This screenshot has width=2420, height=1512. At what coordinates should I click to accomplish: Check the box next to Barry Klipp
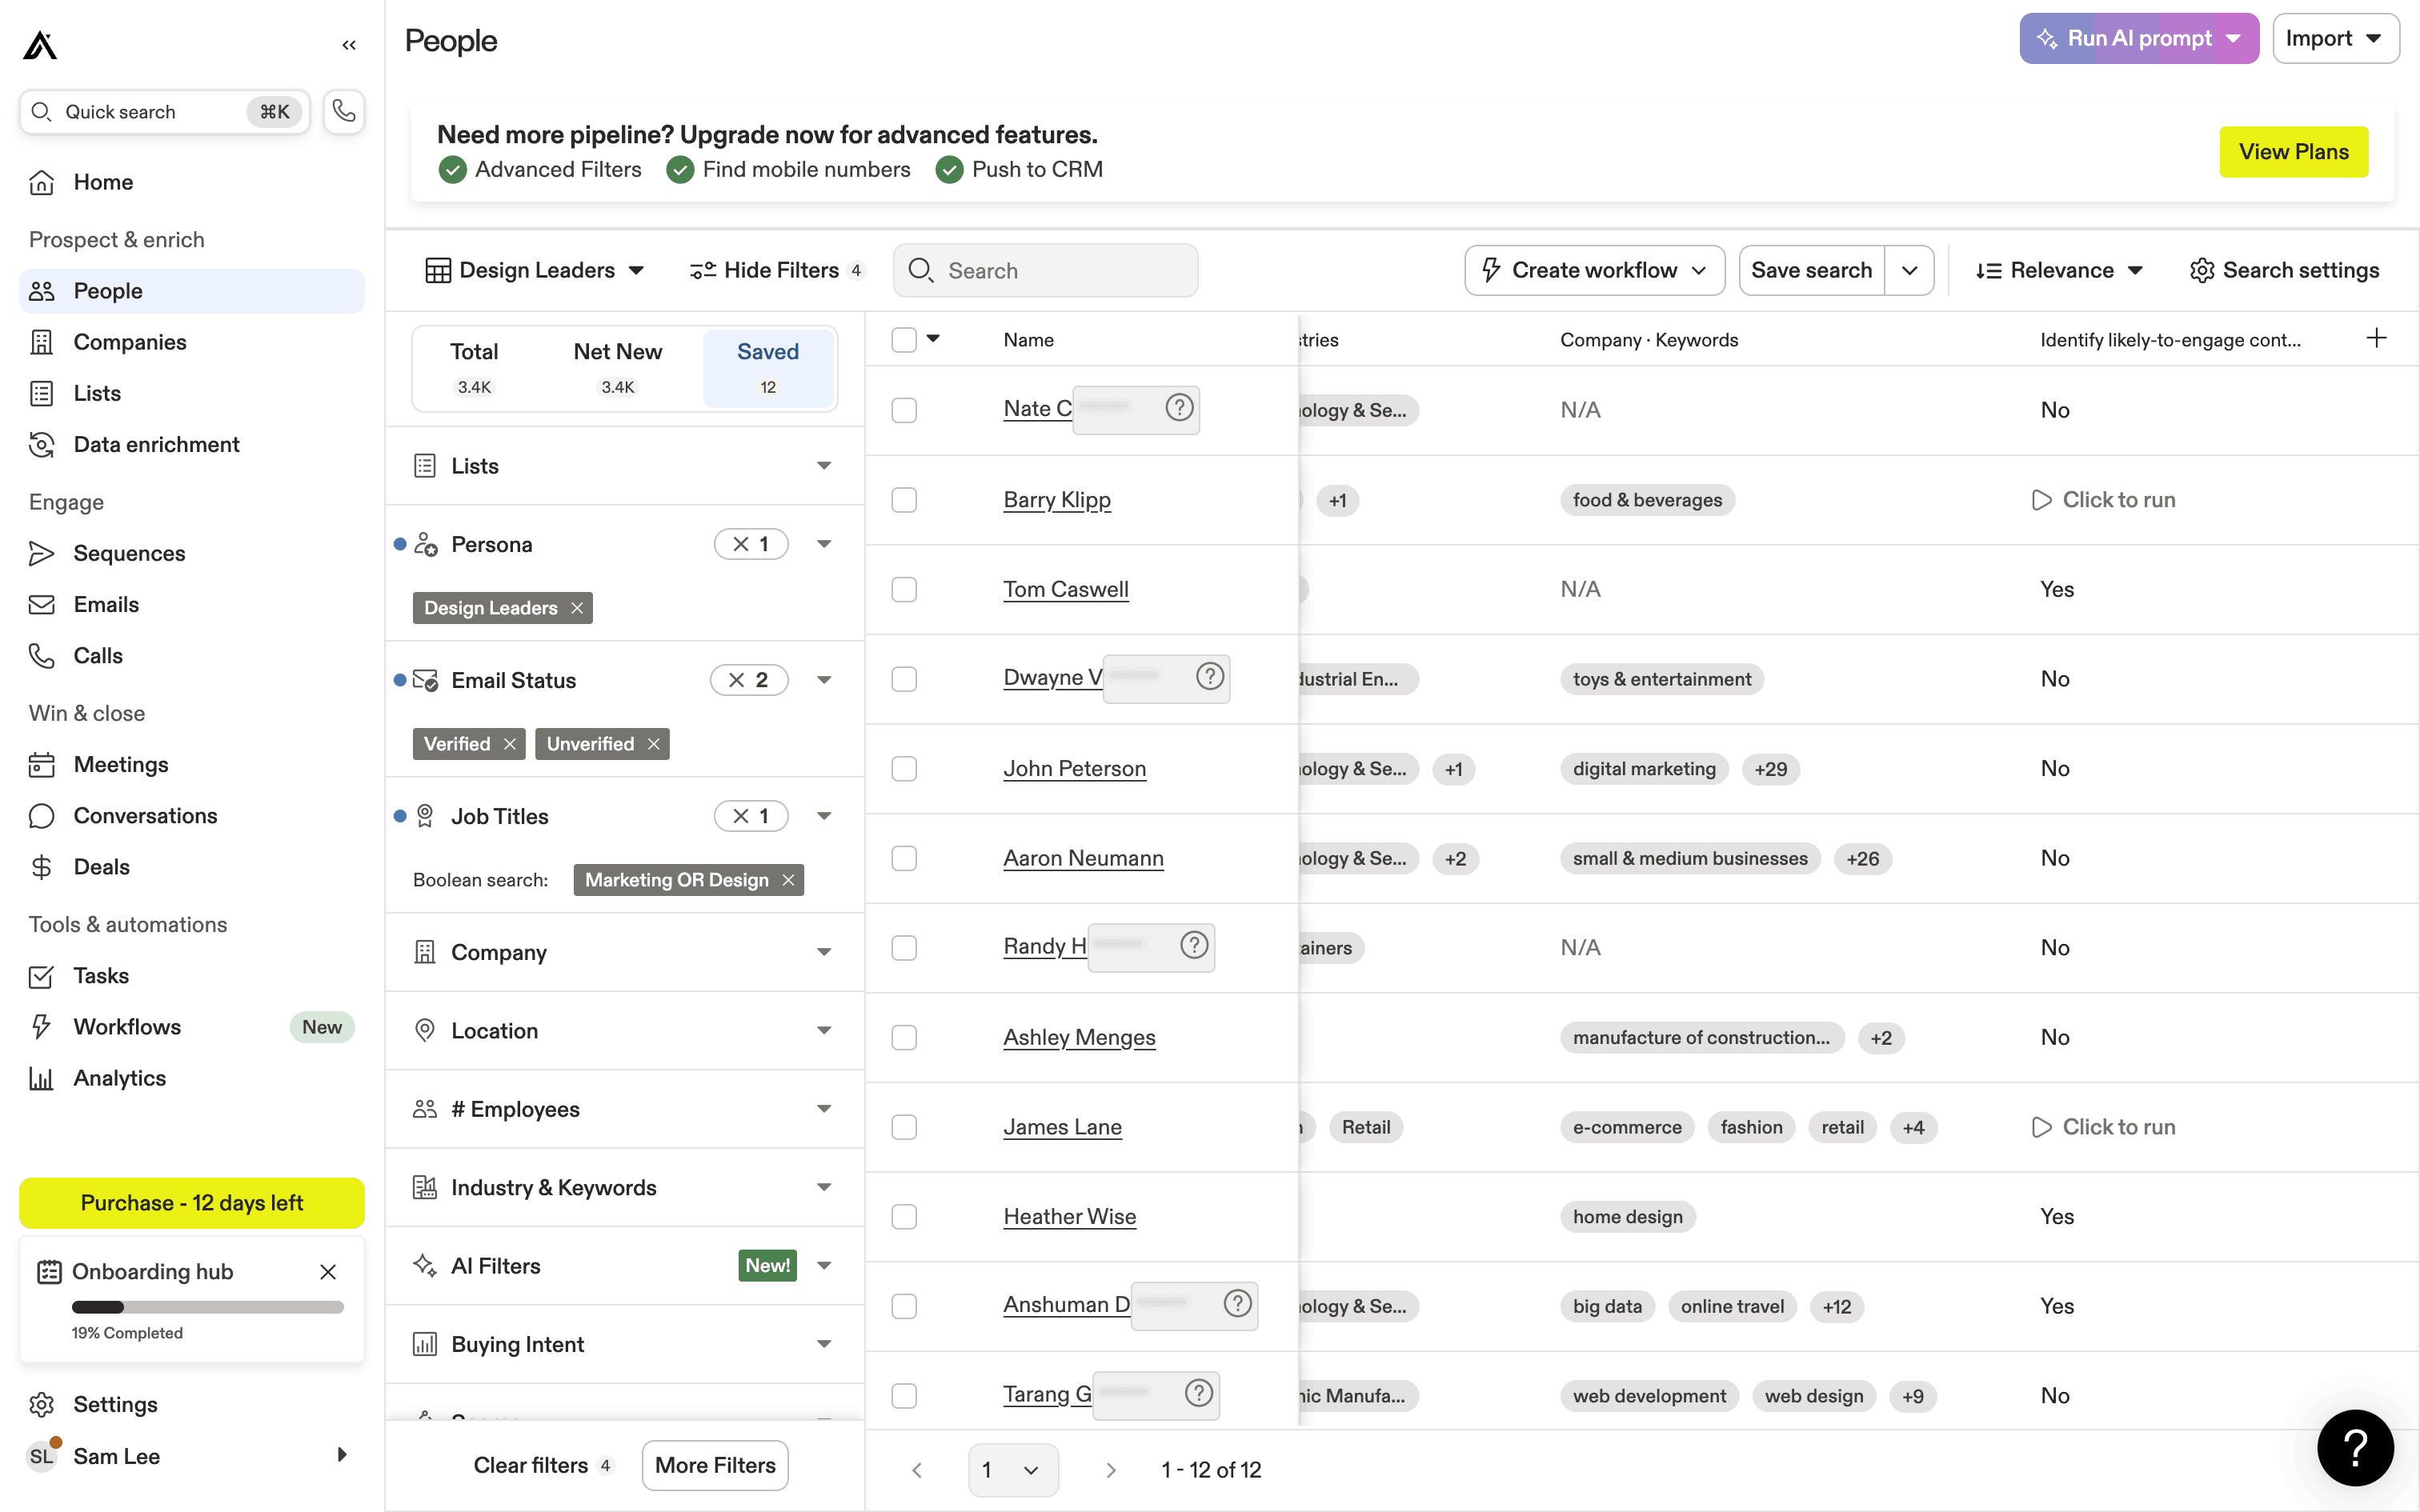pyautogui.click(x=904, y=500)
